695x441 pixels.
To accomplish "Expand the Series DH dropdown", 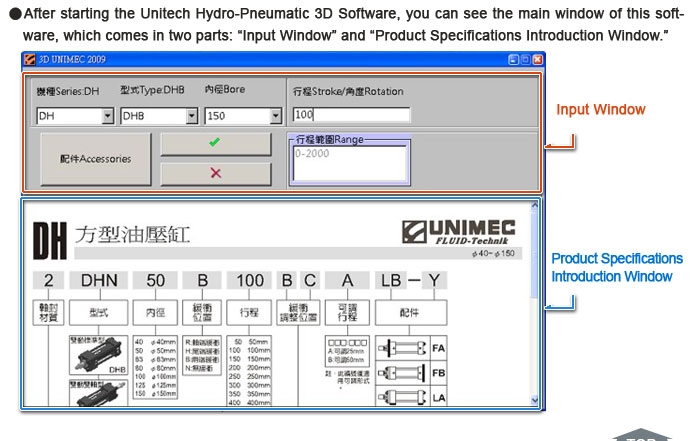I will click(x=108, y=116).
